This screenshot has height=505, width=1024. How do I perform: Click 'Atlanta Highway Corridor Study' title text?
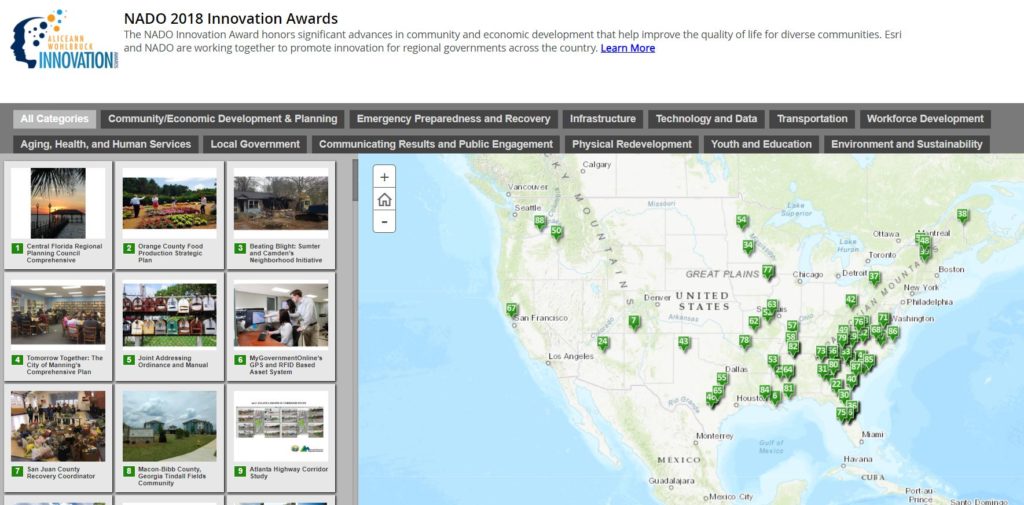click(x=289, y=473)
